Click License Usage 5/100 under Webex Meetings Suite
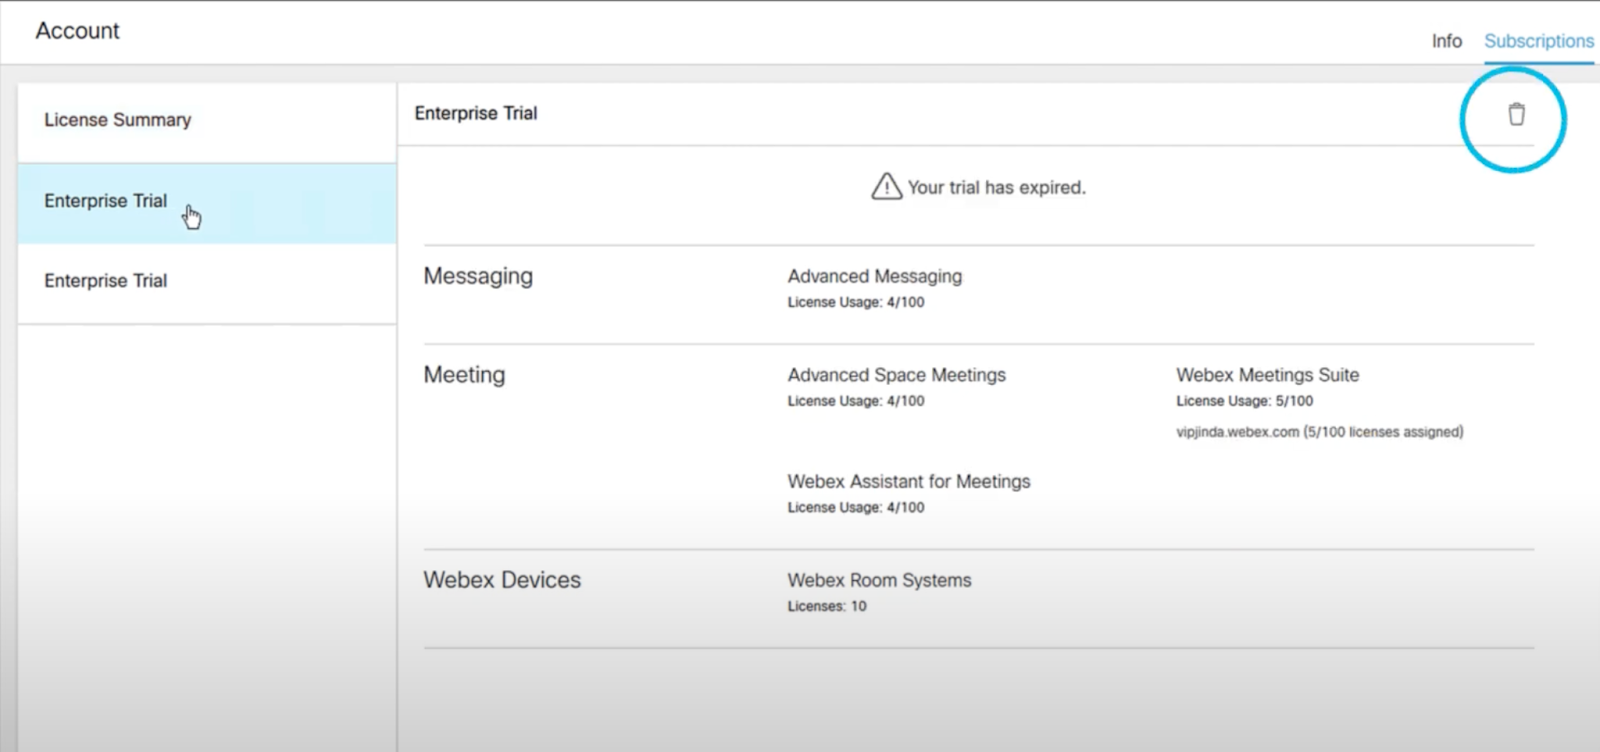 1244,401
